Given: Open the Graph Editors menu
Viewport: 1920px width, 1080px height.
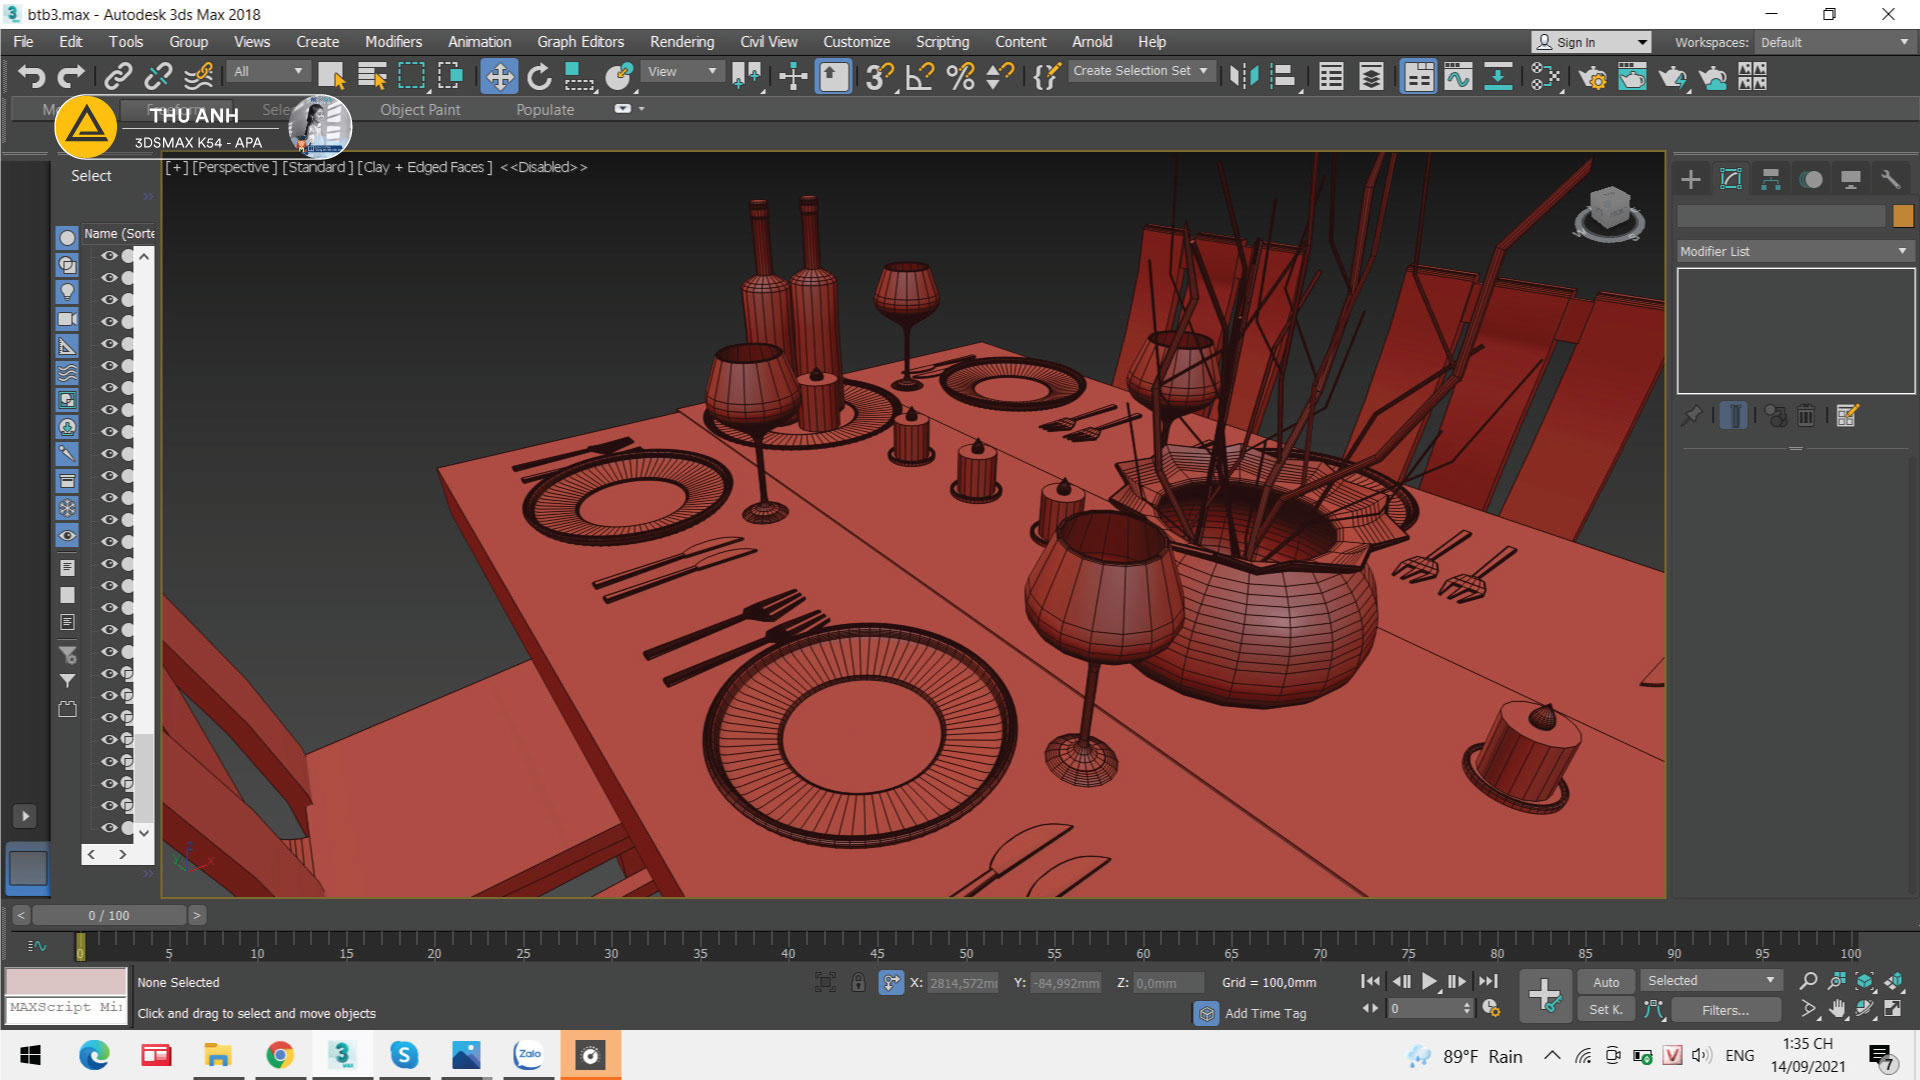Looking at the screenshot, I should click(x=580, y=42).
